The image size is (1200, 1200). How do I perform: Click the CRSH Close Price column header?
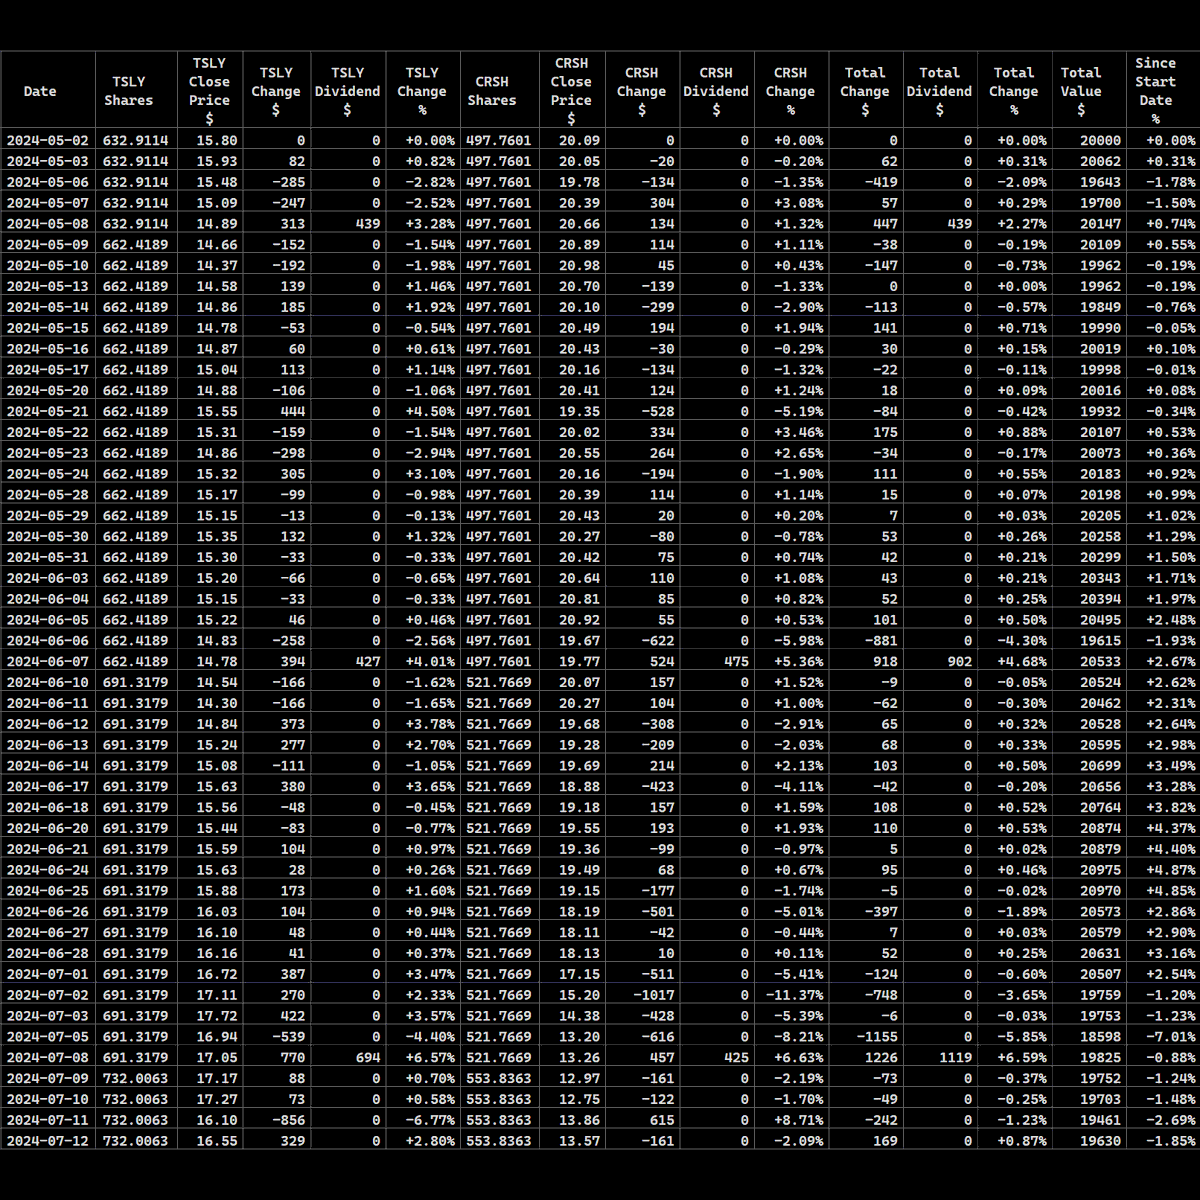(x=571, y=91)
